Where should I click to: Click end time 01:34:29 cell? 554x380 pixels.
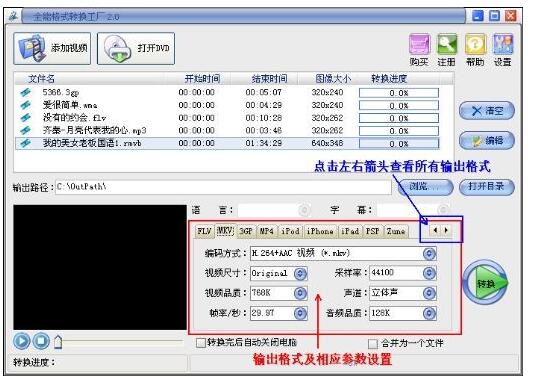click(x=264, y=143)
